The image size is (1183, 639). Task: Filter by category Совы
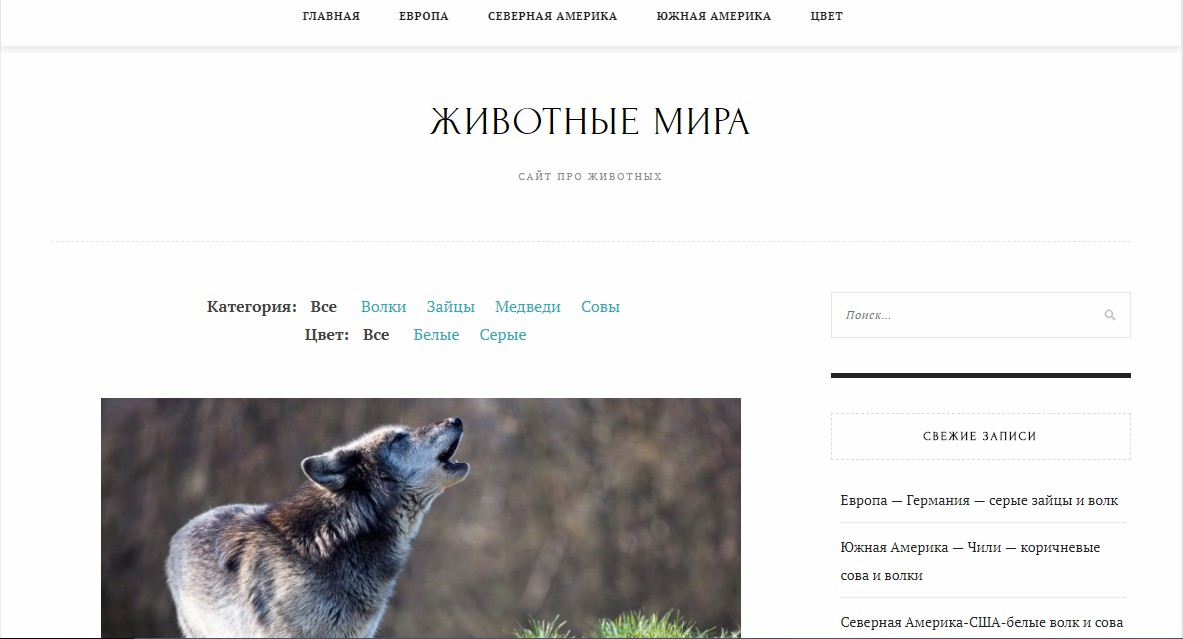pos(601,307)
